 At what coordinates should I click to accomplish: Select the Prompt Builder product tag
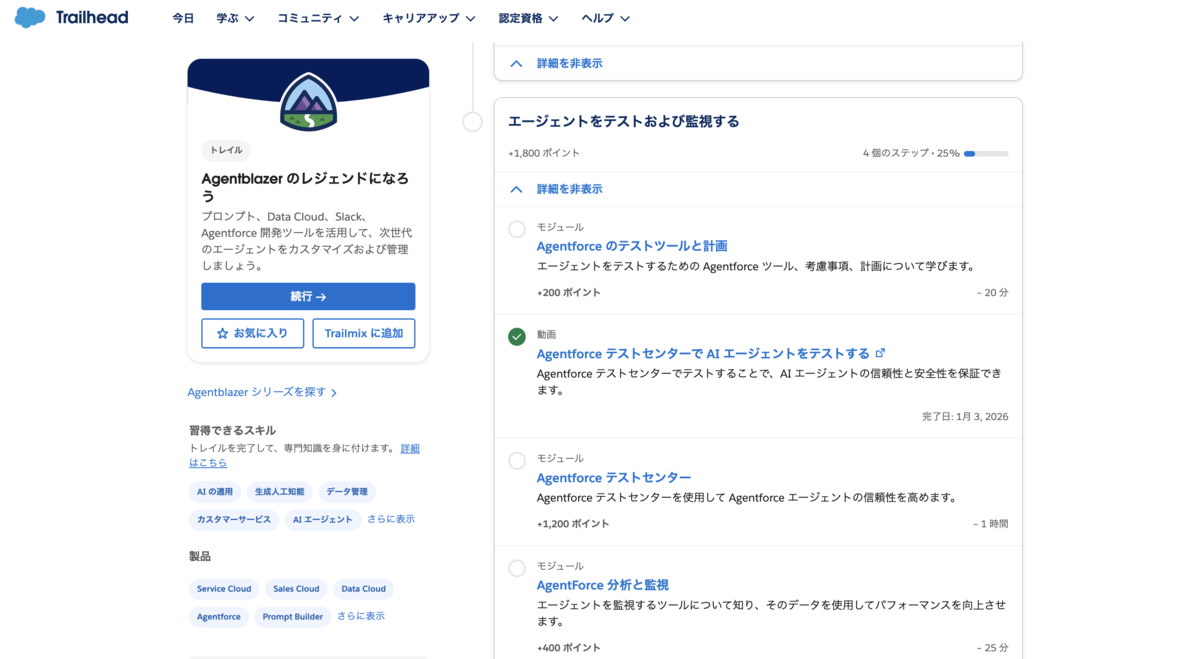(x=293, y=617)
